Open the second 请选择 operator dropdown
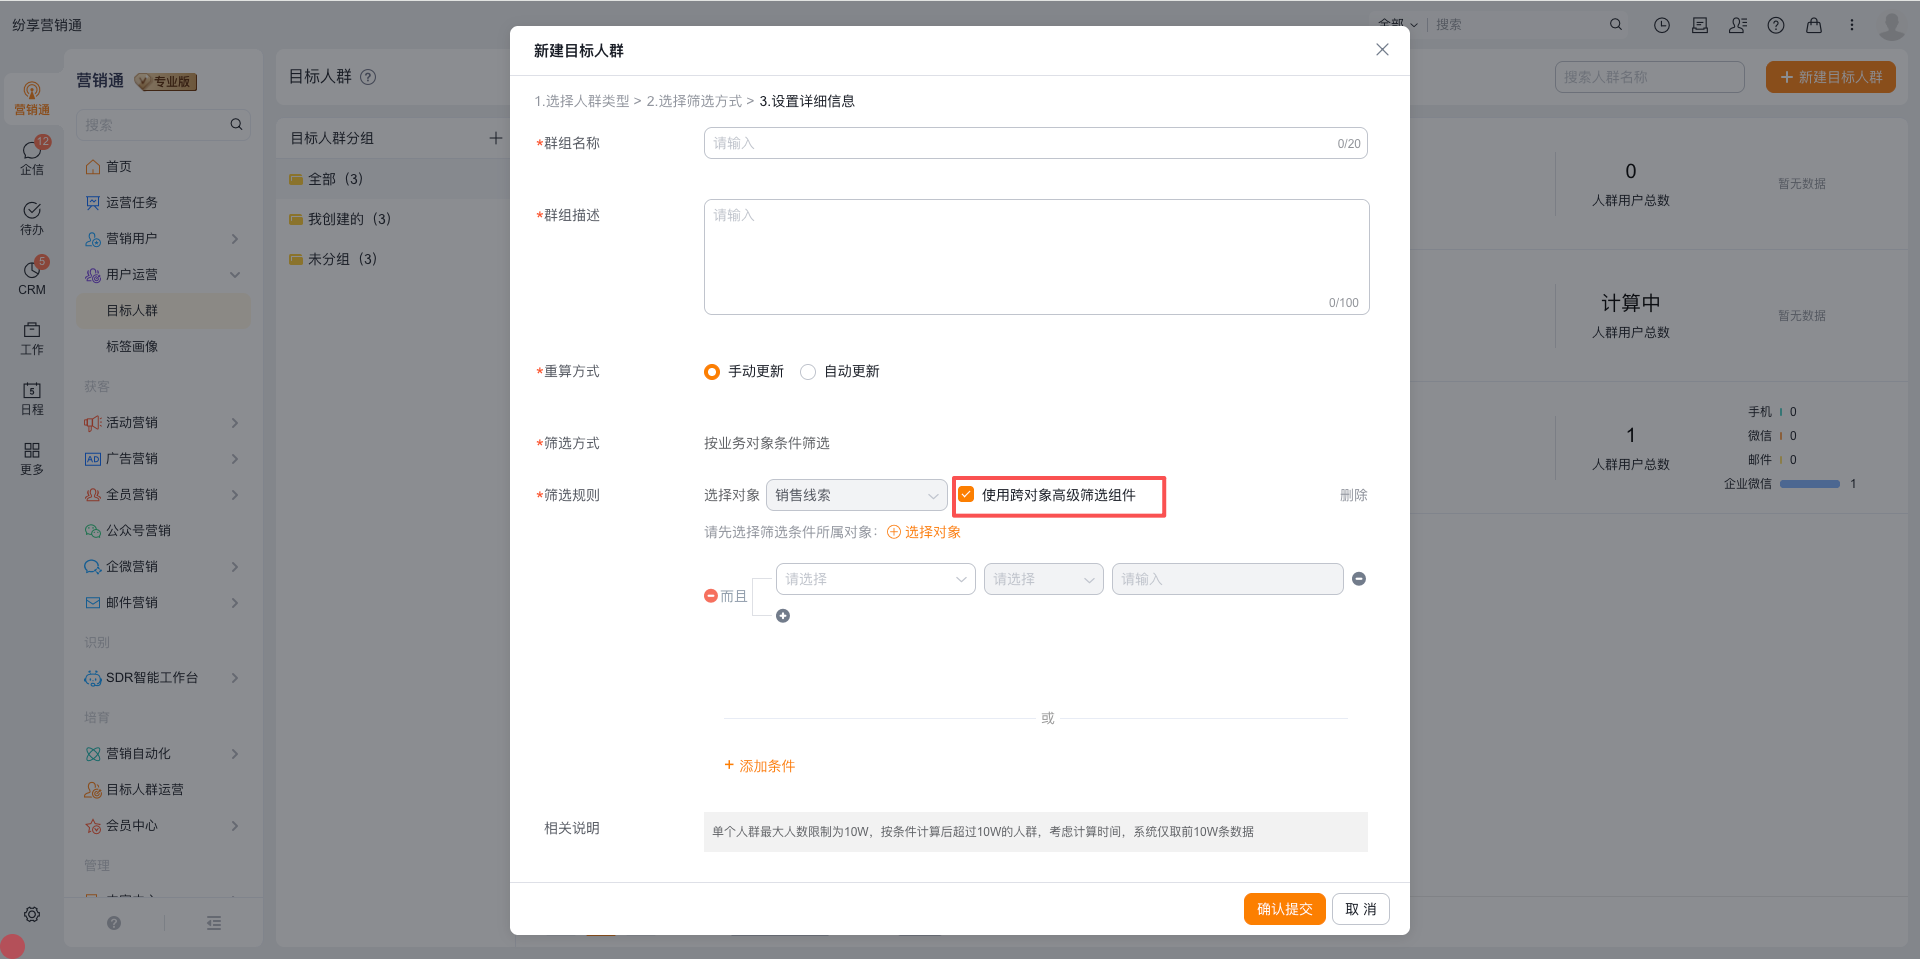The image size is (1920, 959). pyautogui.click(x=1043, y=579)
